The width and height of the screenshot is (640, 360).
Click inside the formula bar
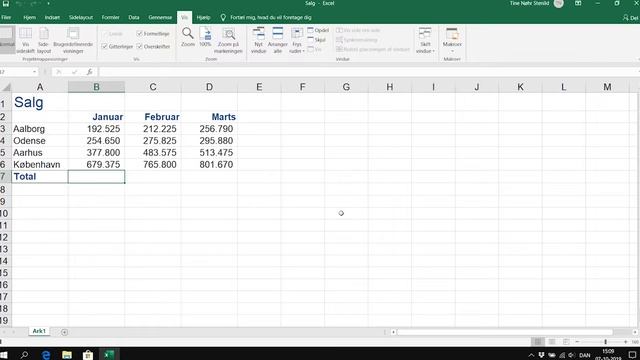click(367, 72)
